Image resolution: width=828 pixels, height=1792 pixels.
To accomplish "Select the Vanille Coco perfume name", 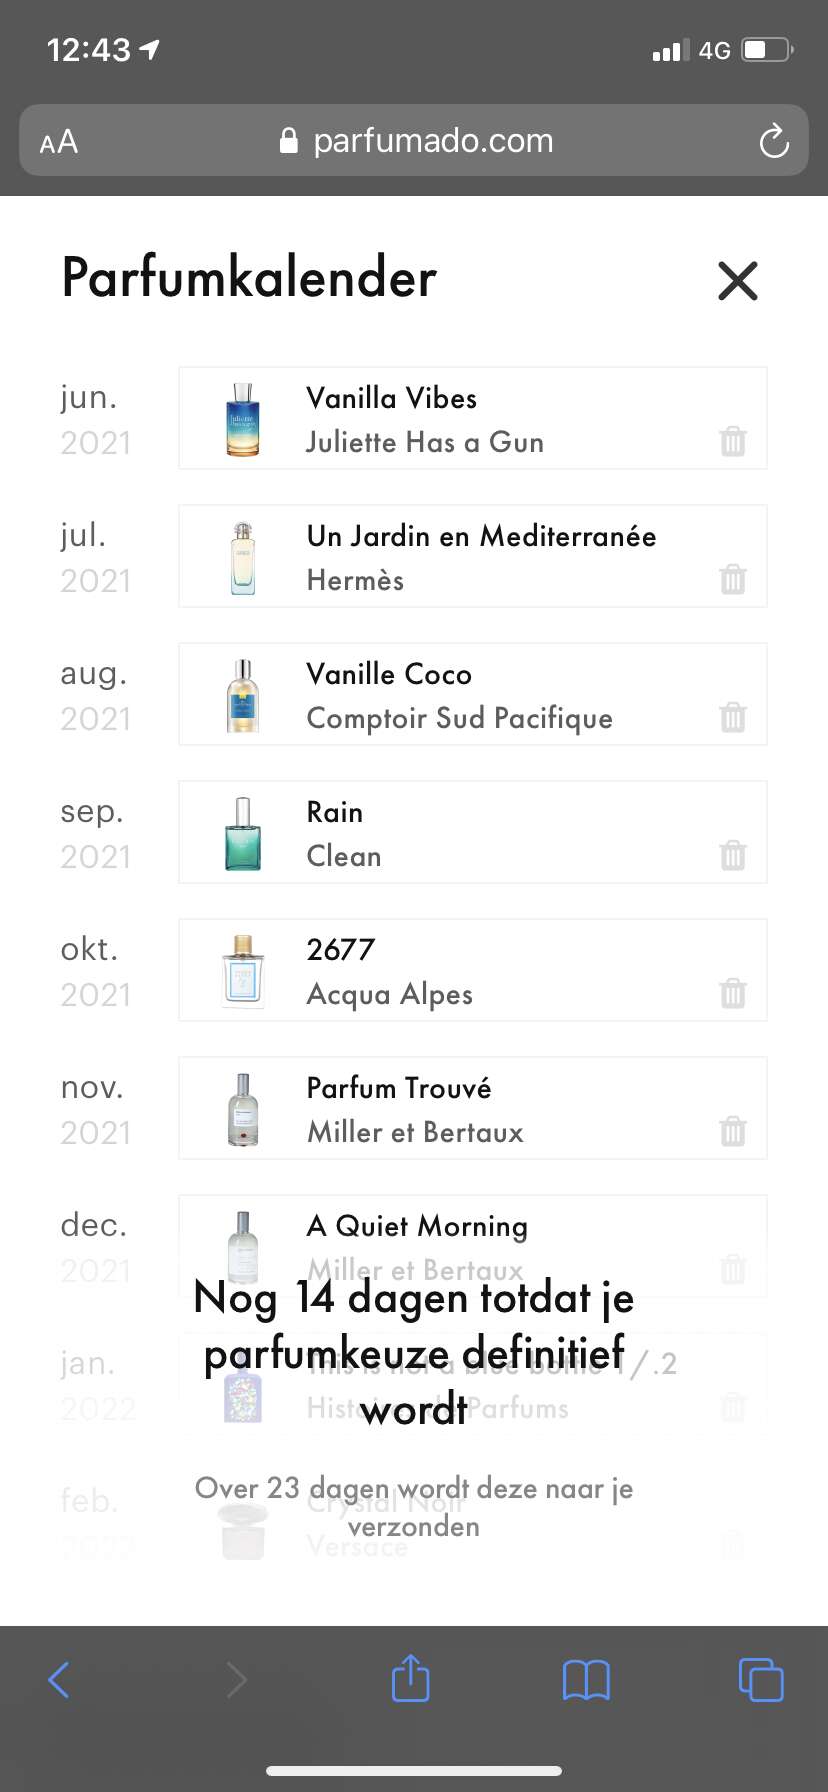I will tap(389, 674).
